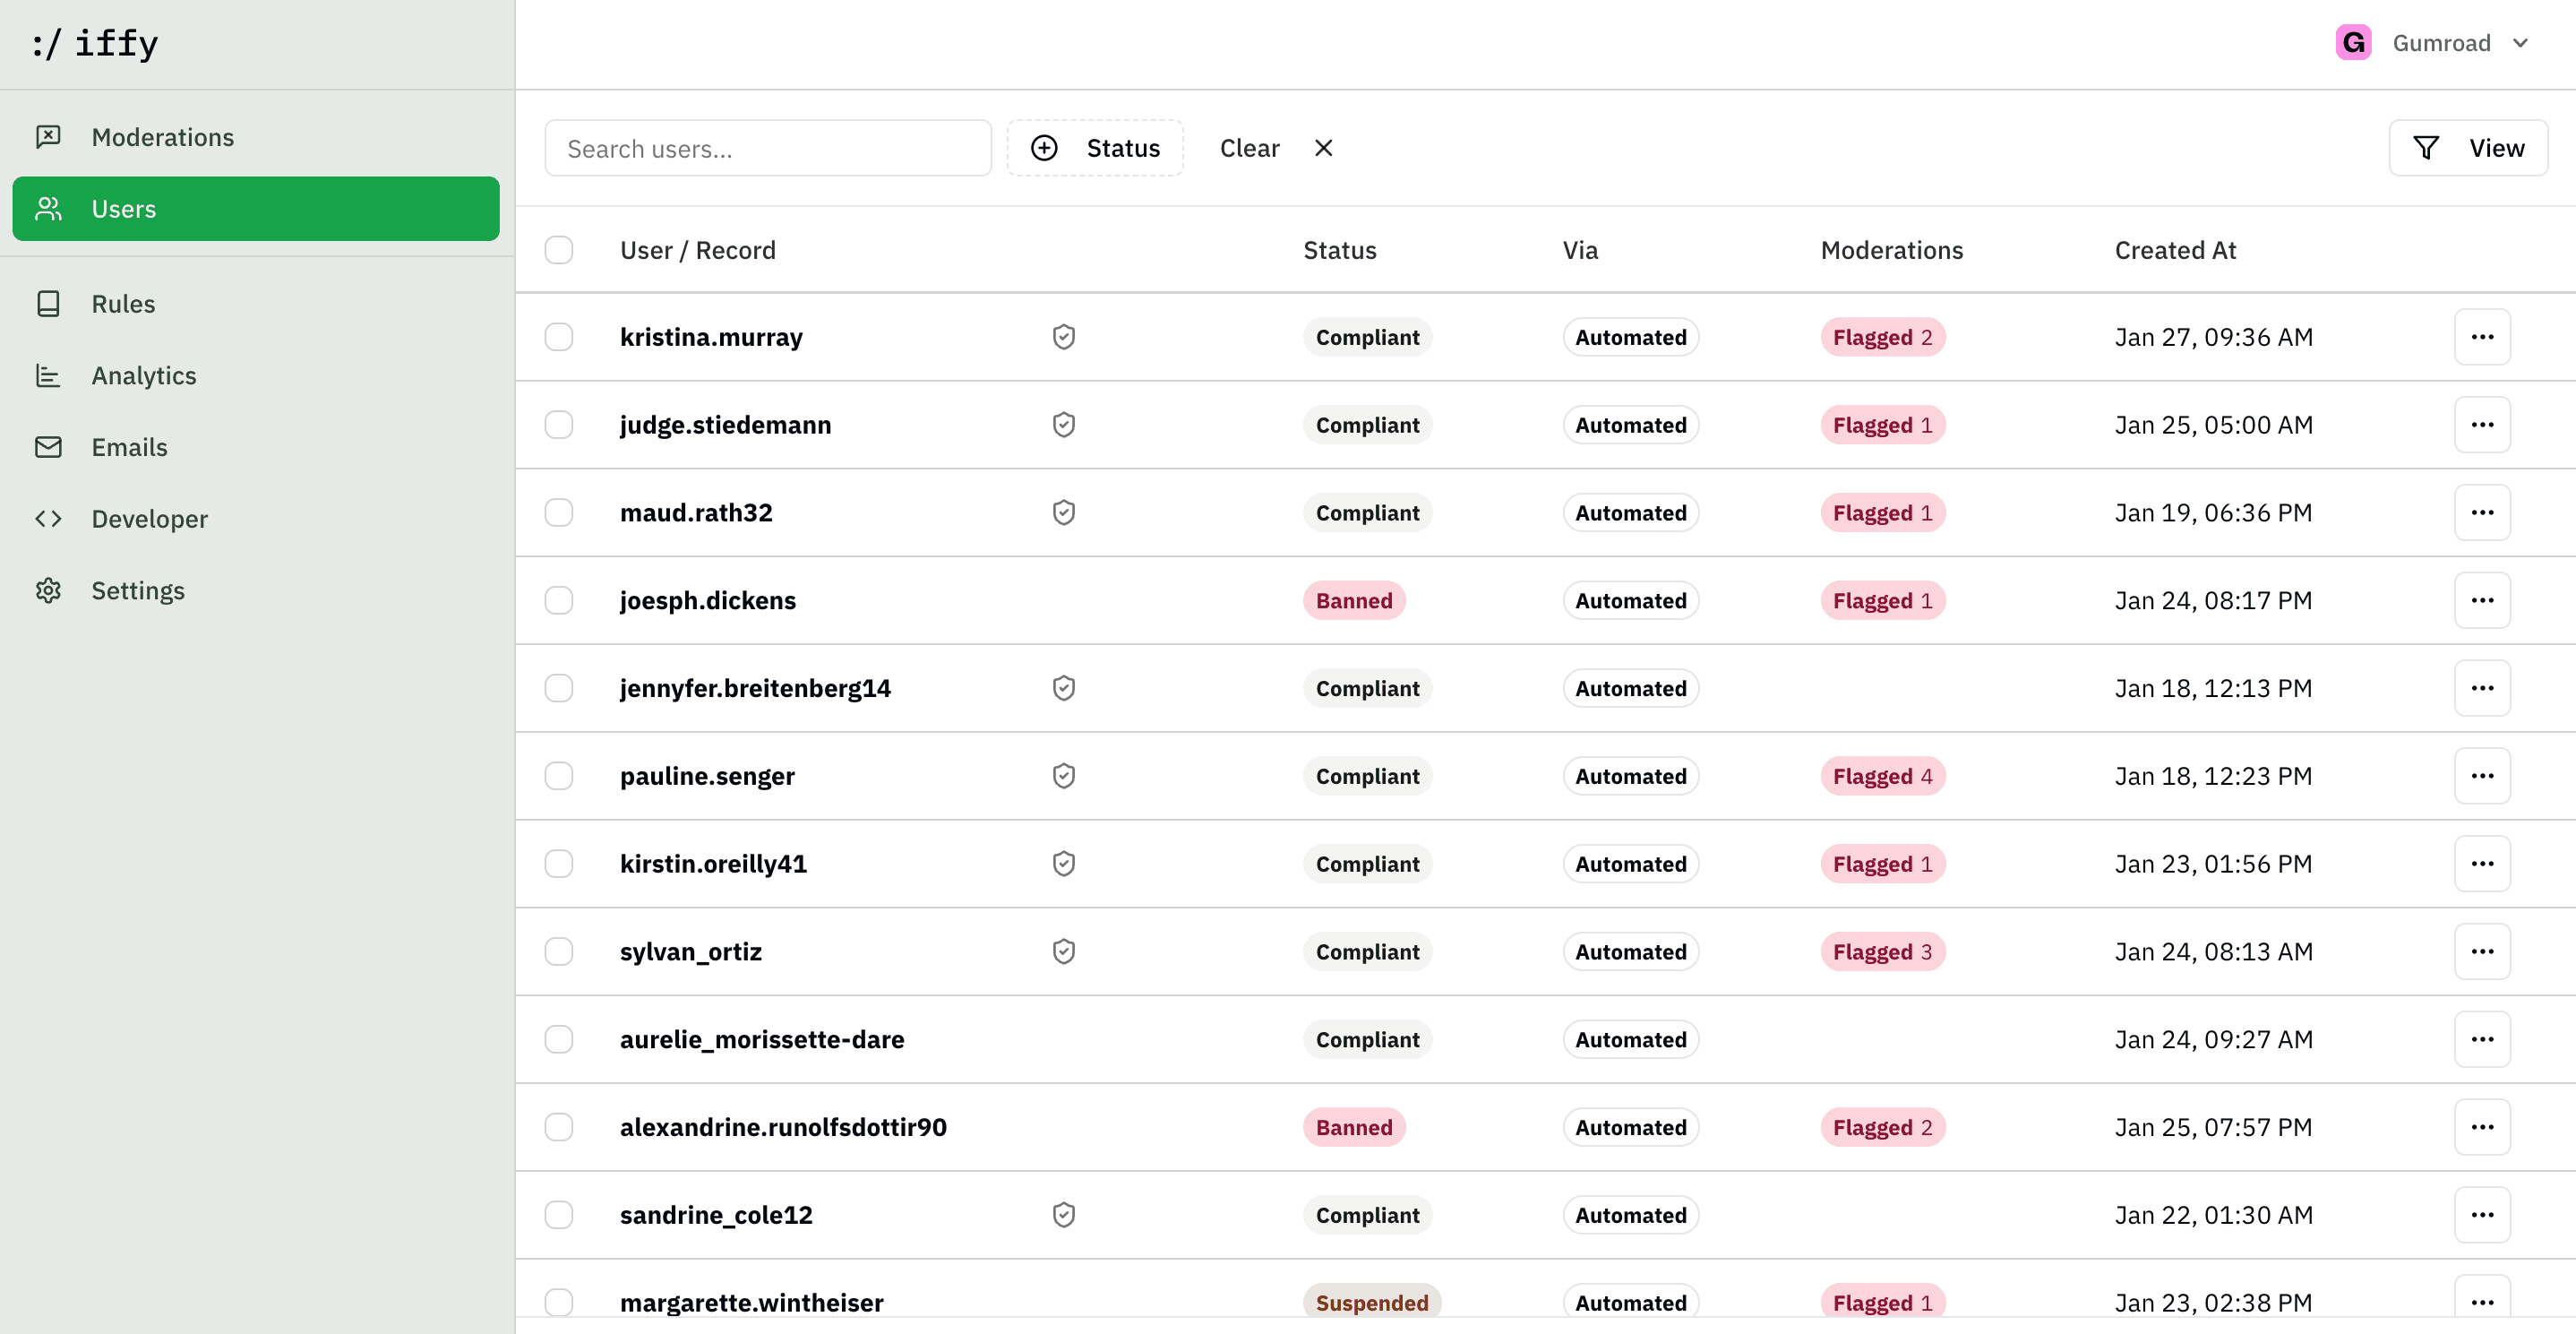2576x1334 pixels.
Task: Open Emails using the envelope icon
Action: point(48,447)
